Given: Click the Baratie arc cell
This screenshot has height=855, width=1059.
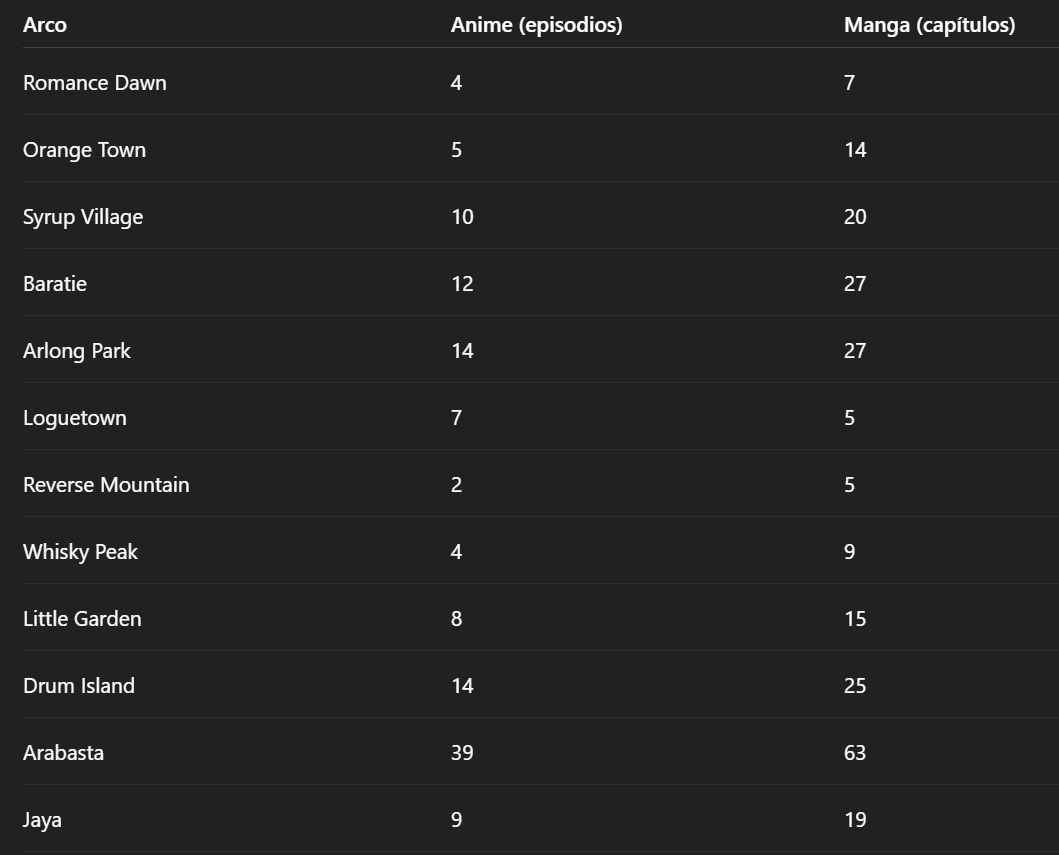Looking at the screenshot, I should click(55, 284).
